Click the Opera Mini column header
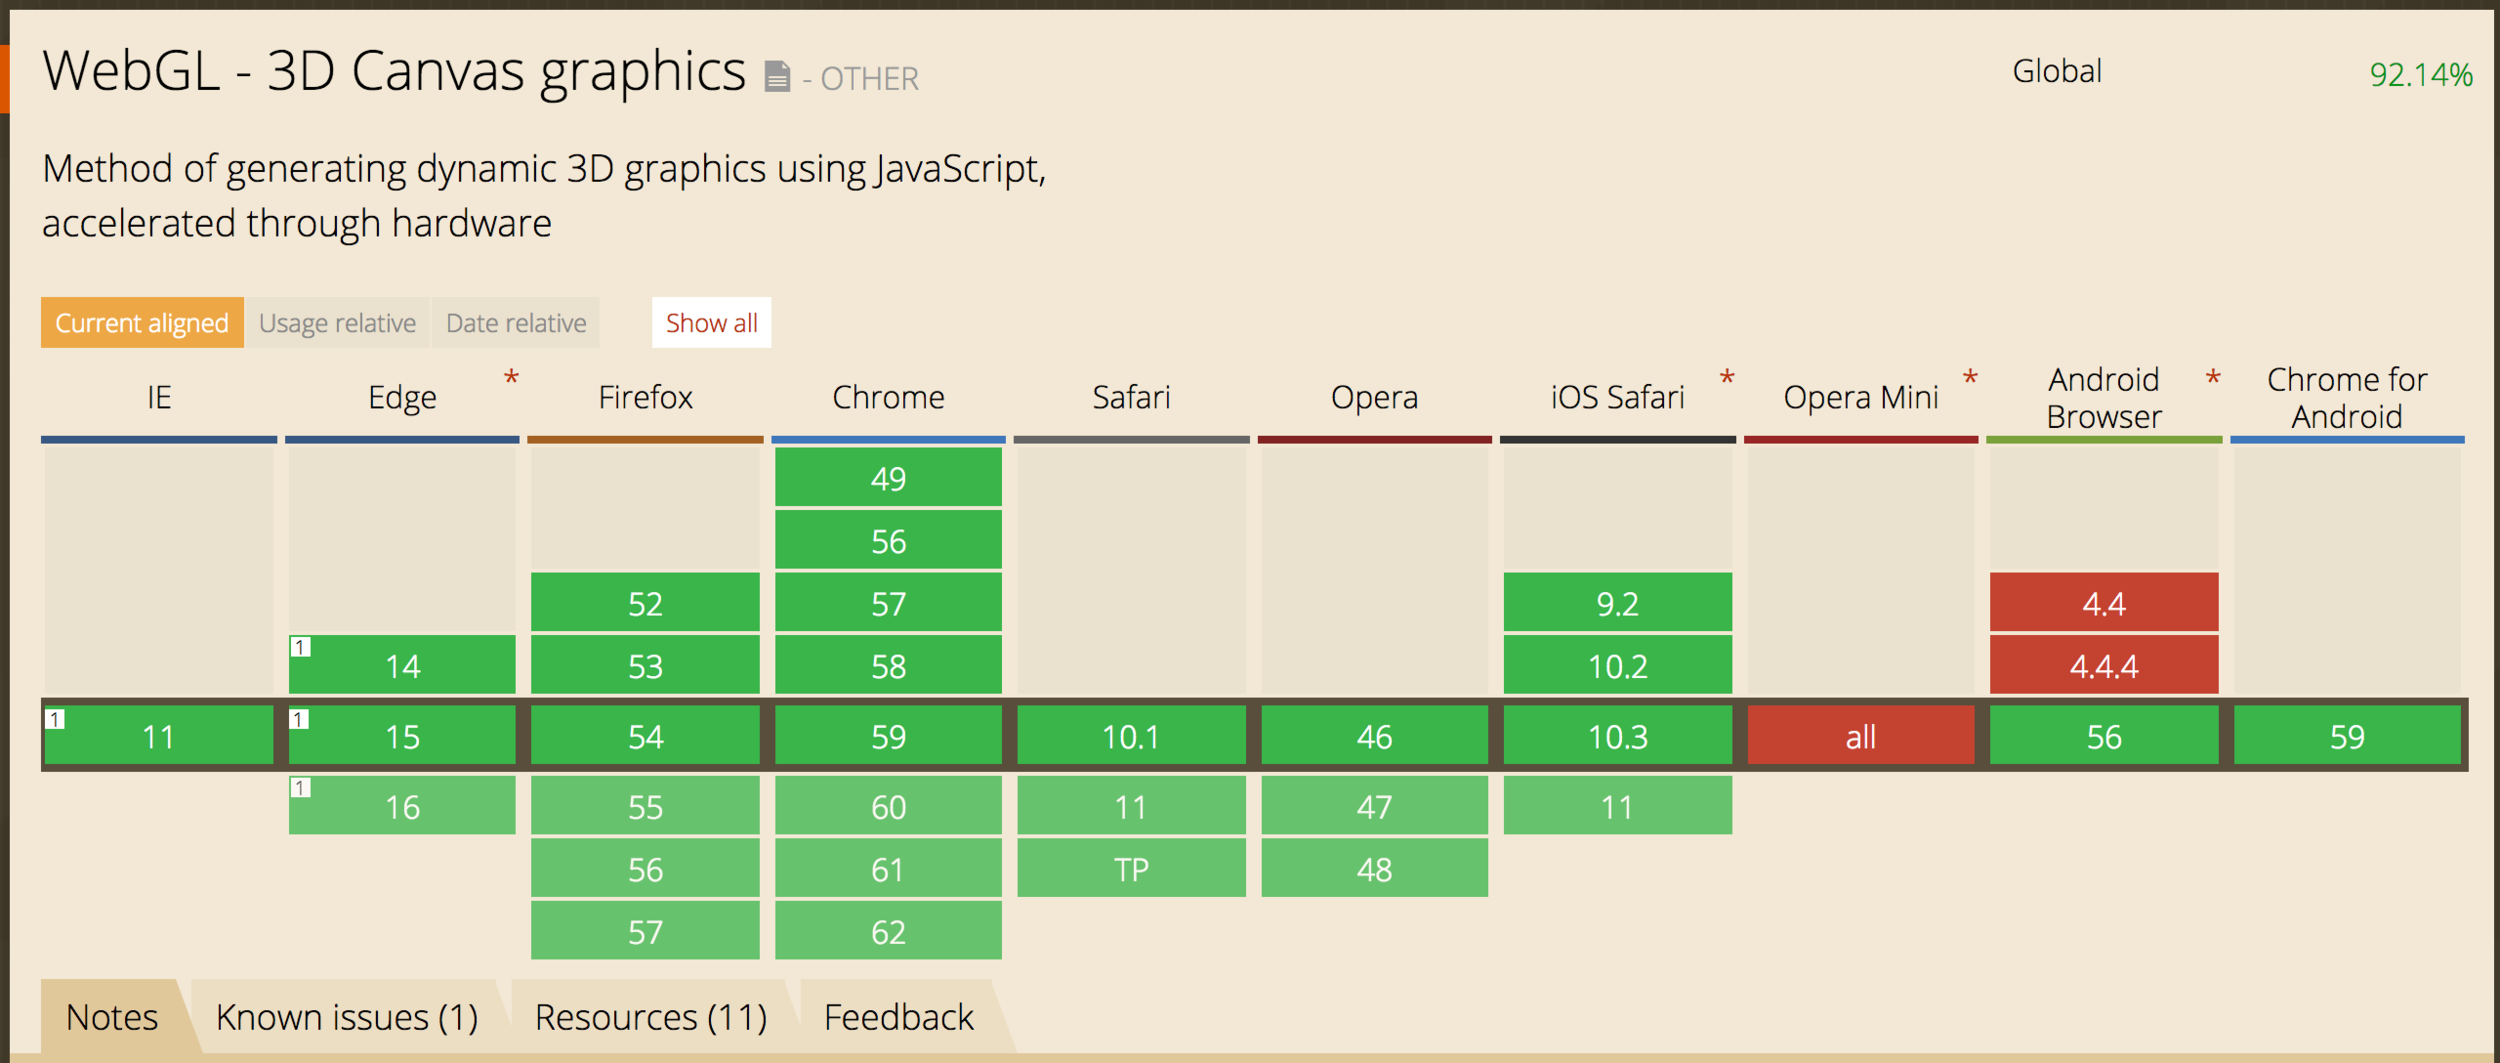Viewport: 2500px width, 1063px height. click(1861, 397)
